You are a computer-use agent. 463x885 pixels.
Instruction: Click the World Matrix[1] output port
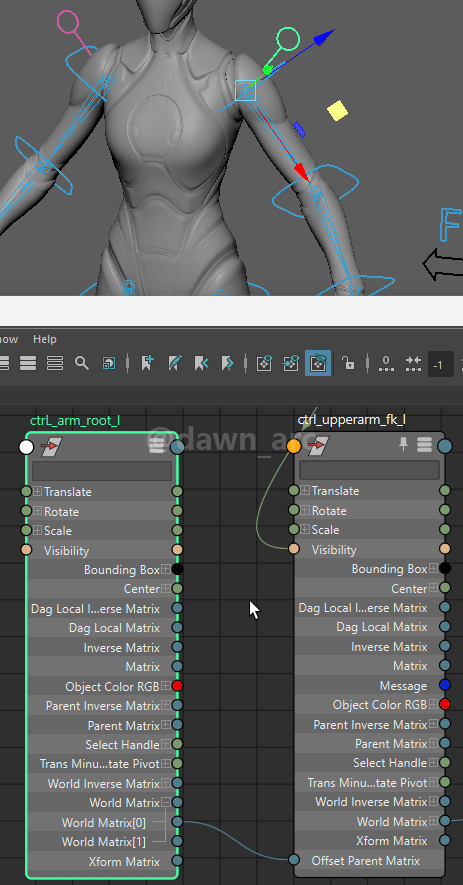[177, 841]
